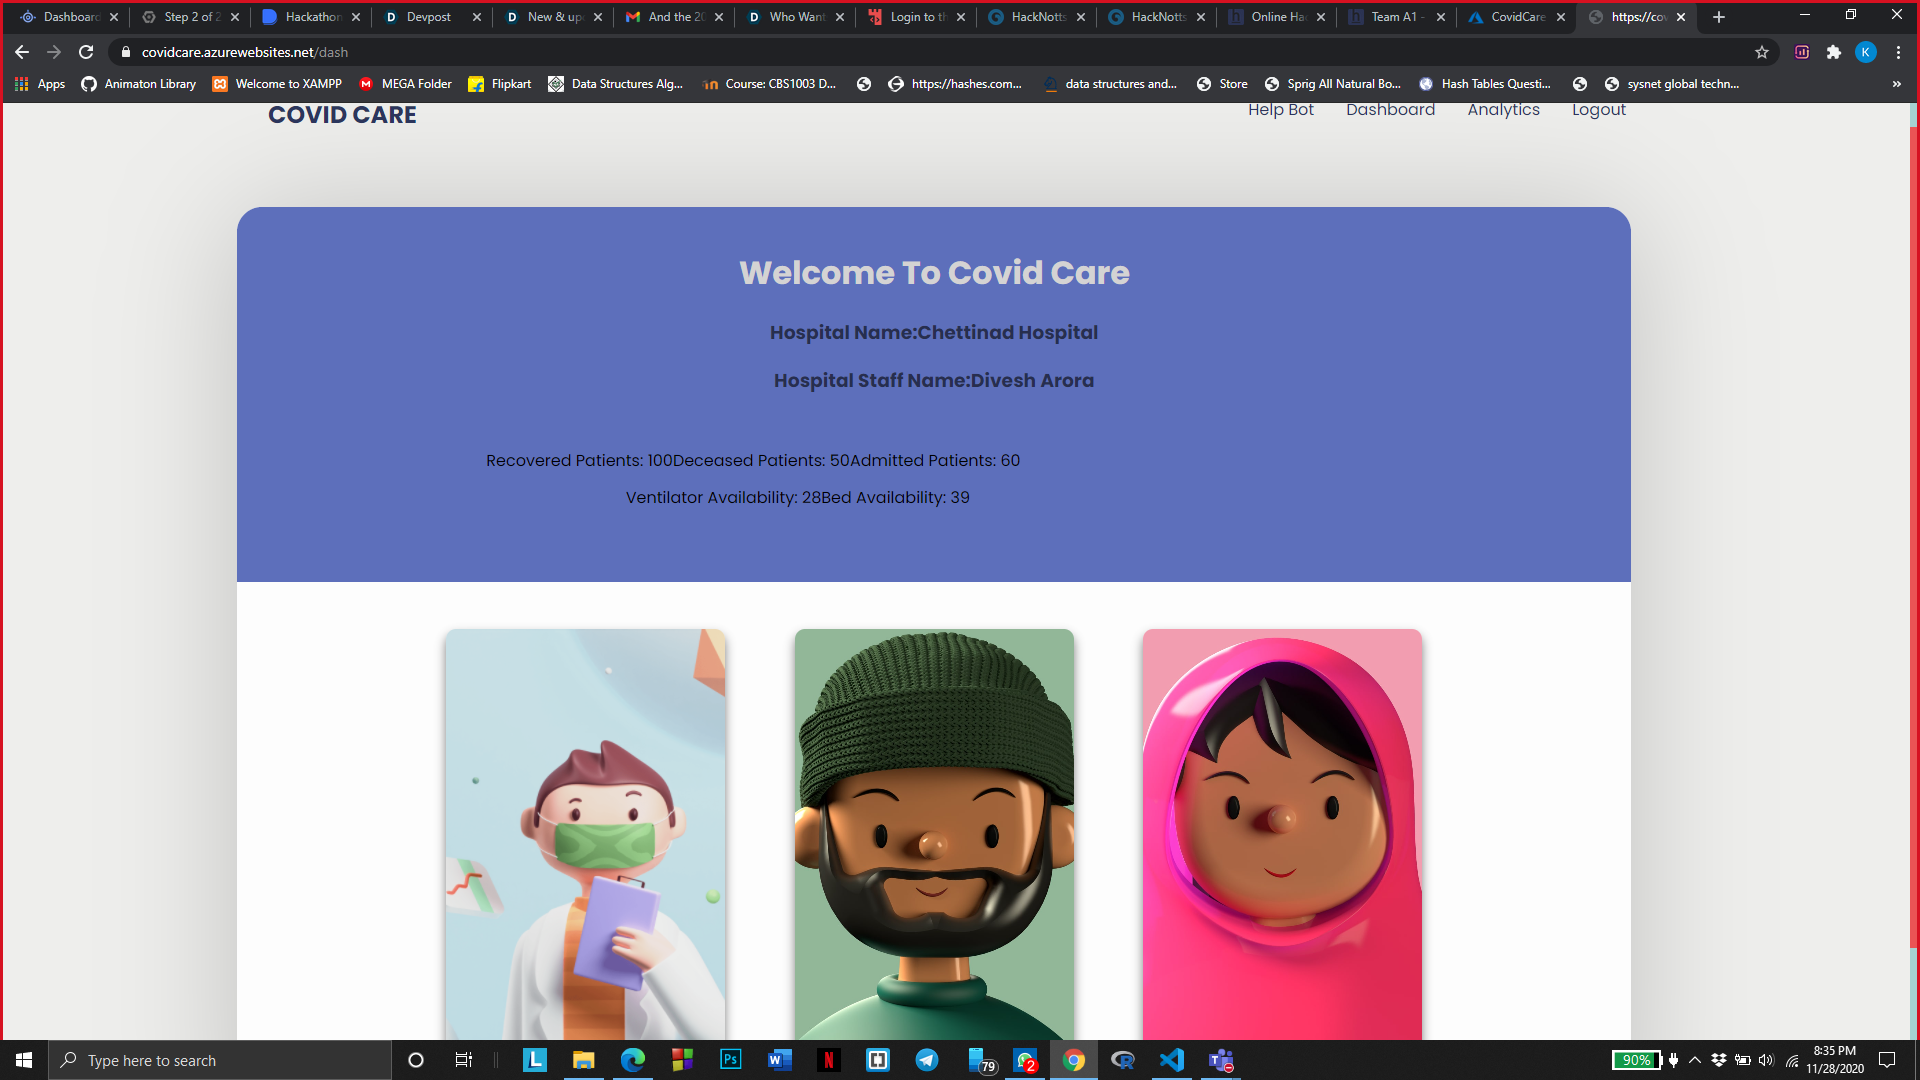This screenshot has width=1920, height=1080.
Task: Open a new tab with the plus button
Action: tap(1719, 17)
